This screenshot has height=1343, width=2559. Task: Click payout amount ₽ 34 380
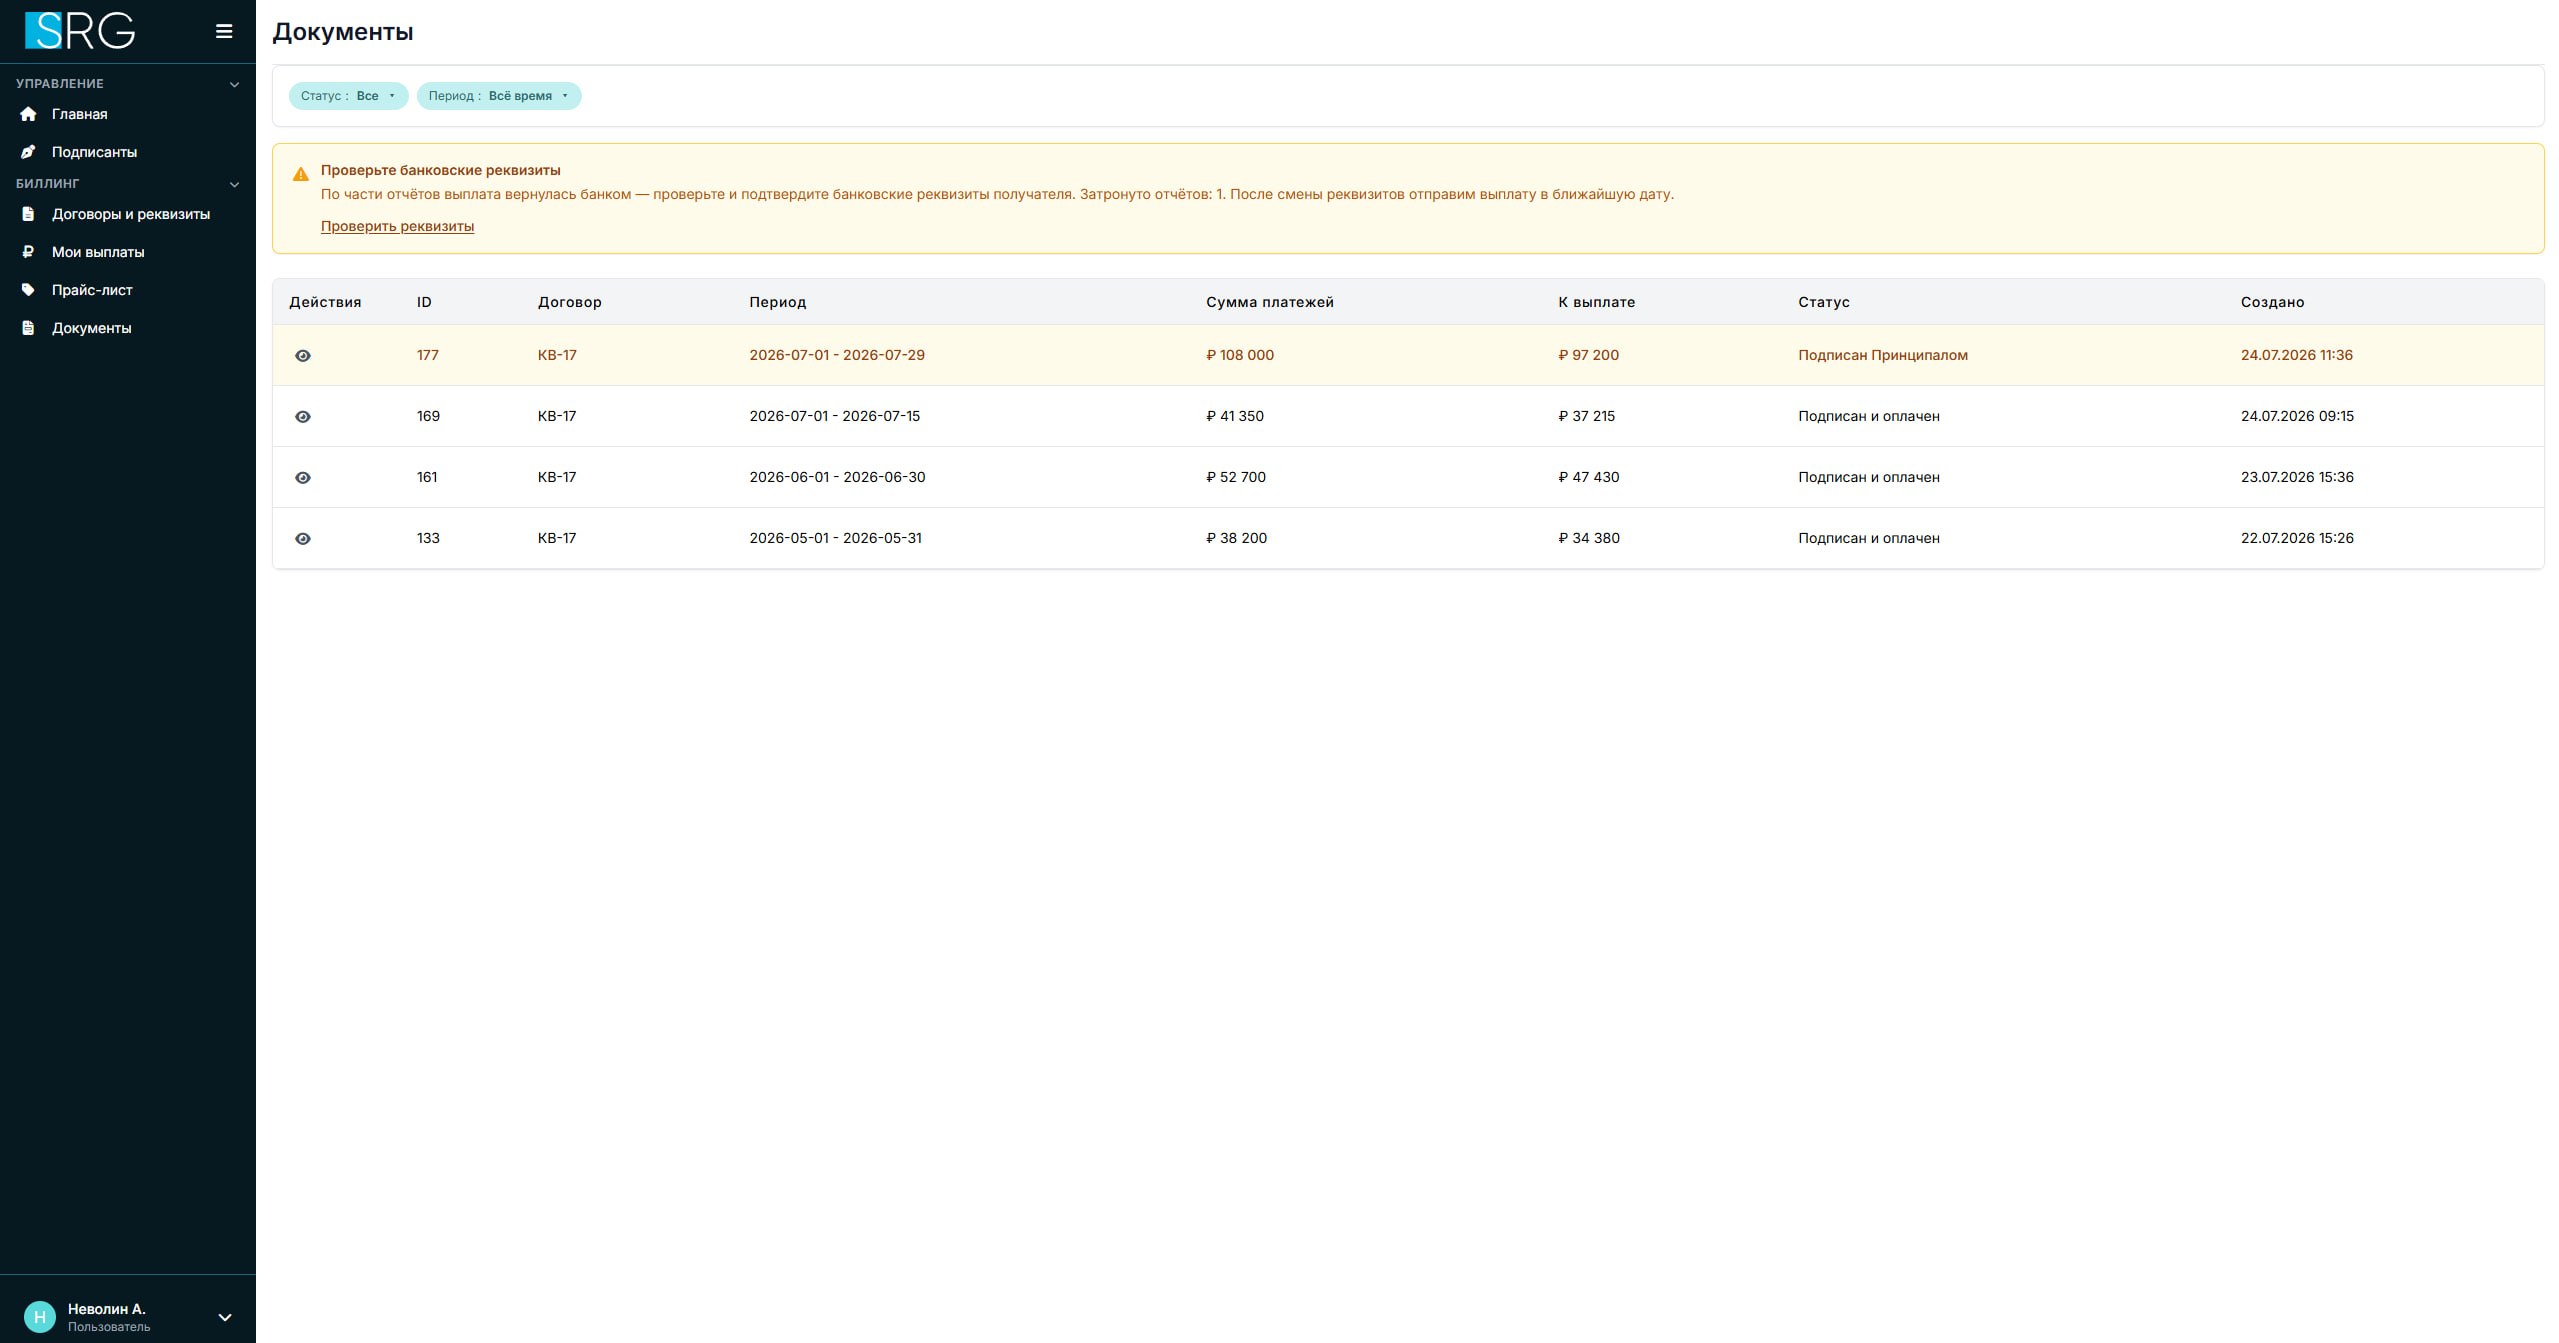click(1589, 538)
